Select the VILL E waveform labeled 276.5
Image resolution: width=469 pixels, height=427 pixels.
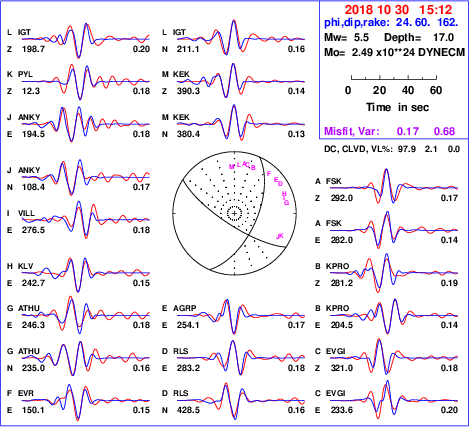[86, 220]
